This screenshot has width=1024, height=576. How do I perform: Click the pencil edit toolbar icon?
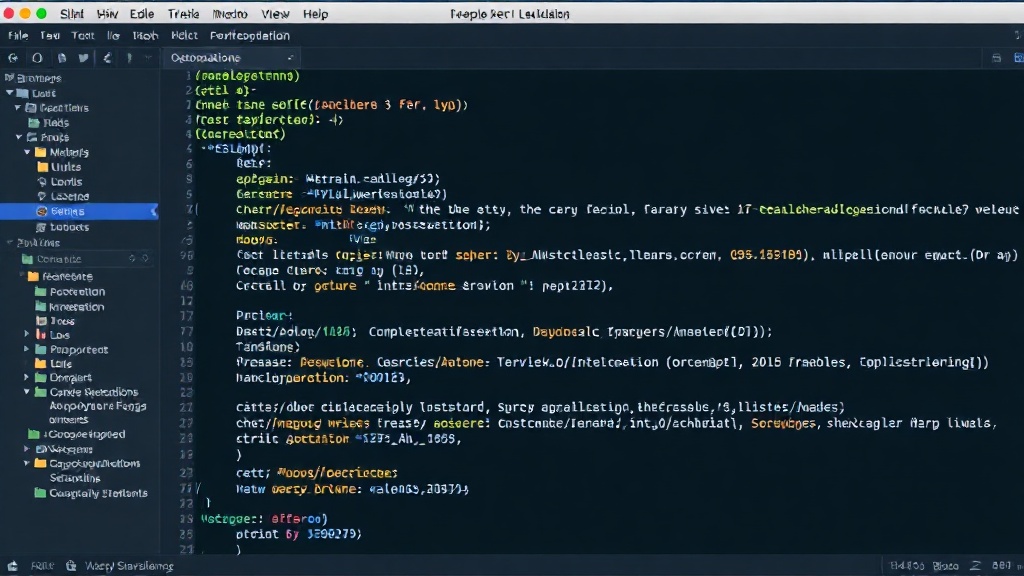pos(107,58)
